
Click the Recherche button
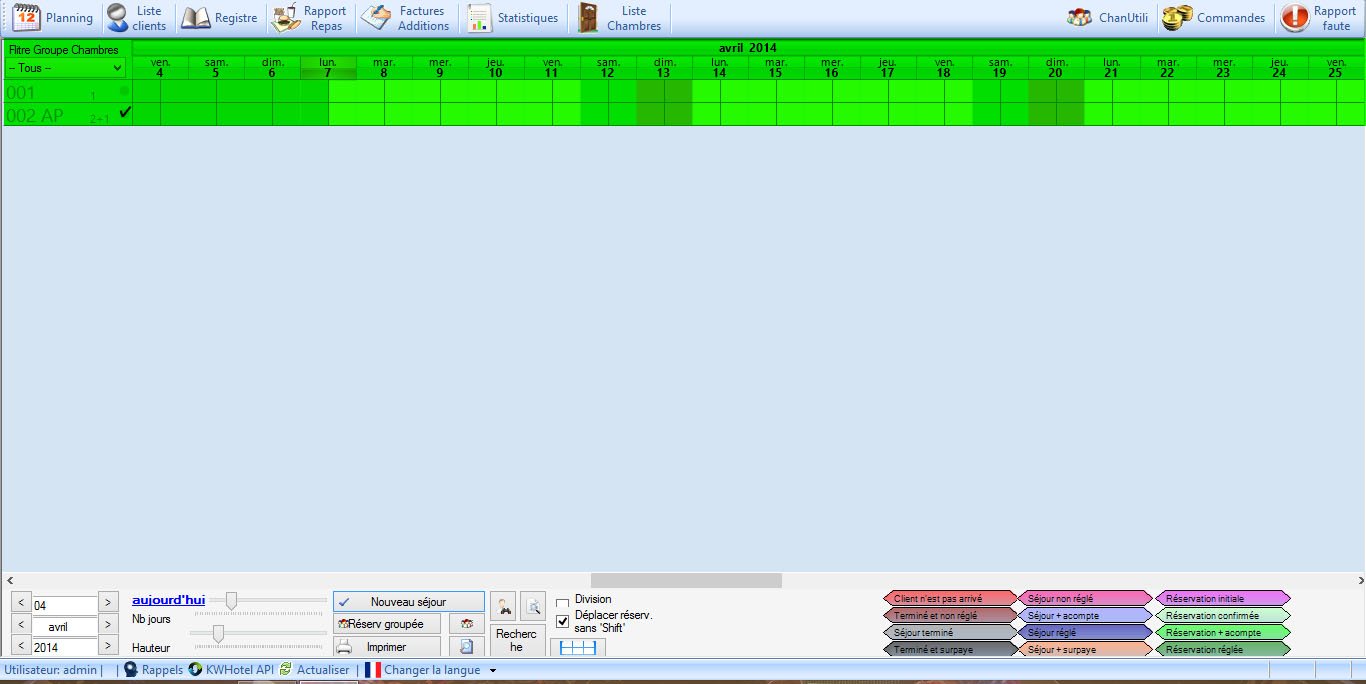pos(517,640)
